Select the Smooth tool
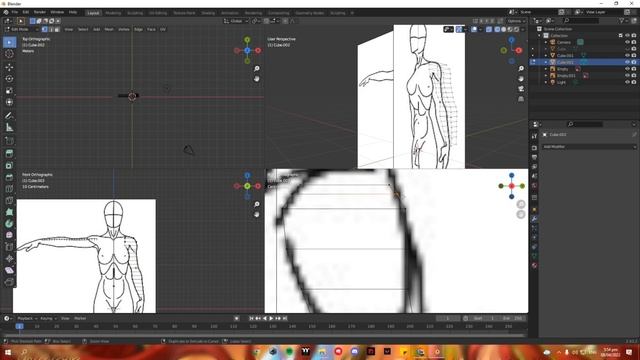Image resolution: width=640 pixels, height=360 pixels. click(x=9, y=235)
